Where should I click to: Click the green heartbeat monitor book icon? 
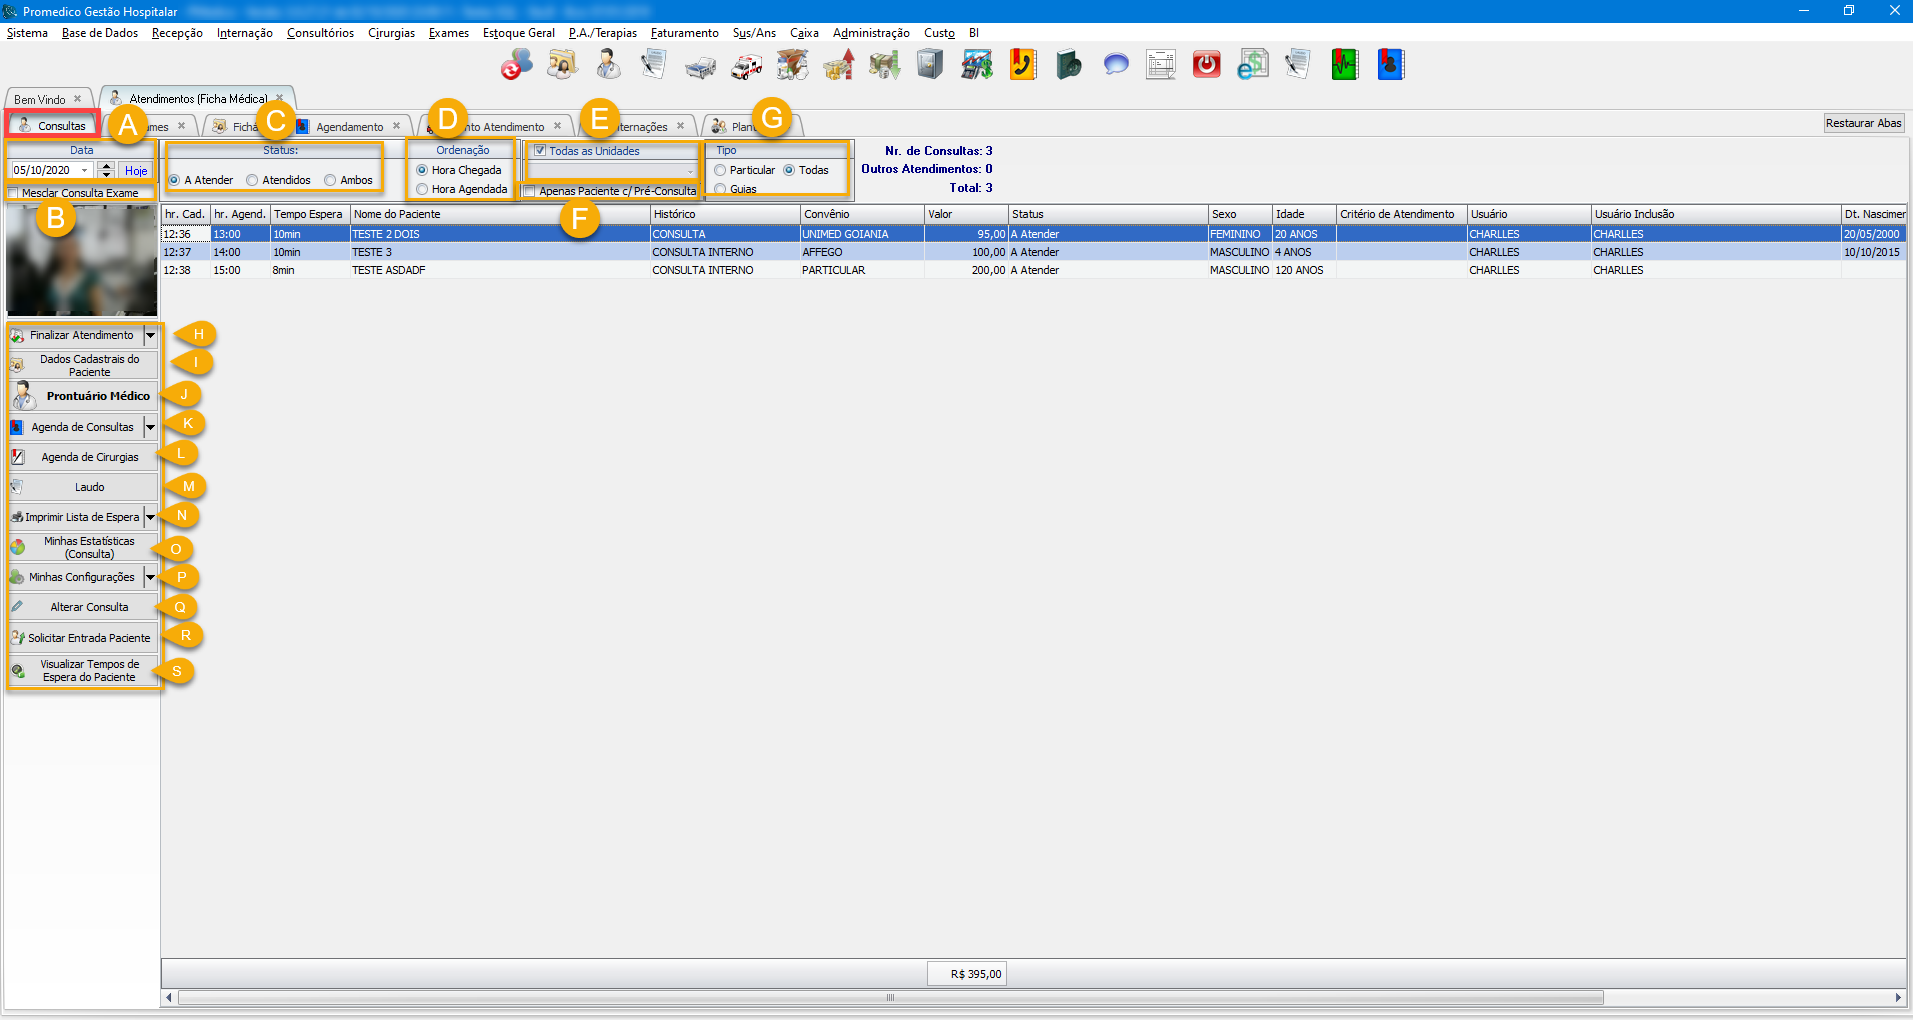(x=1344, y=66)
